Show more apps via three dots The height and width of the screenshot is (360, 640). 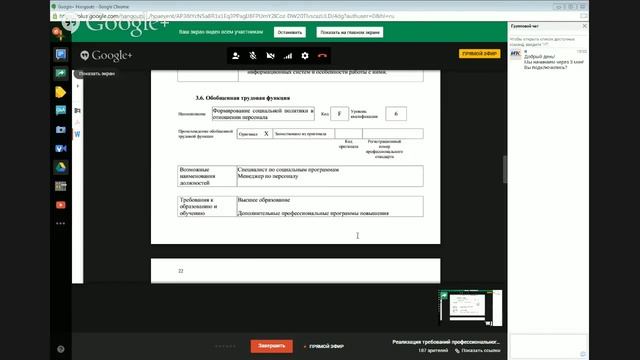pyautogui.click(x=61, y=223)
